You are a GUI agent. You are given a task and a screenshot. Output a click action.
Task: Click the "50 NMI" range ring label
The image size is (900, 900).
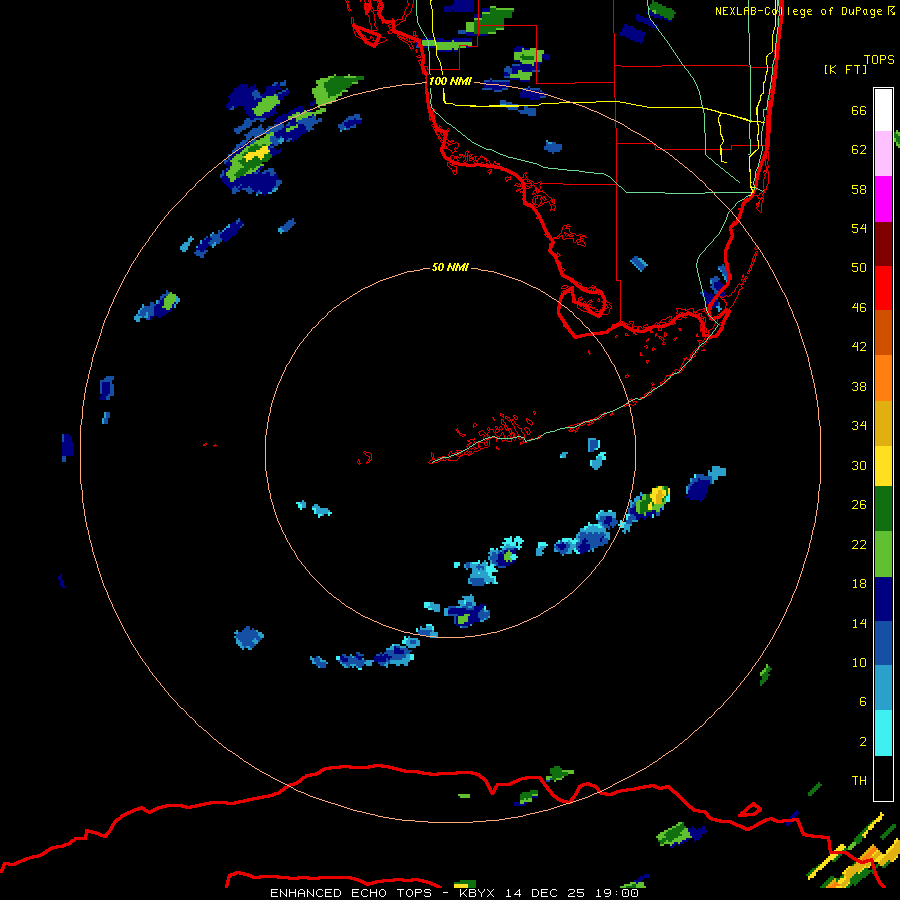click(450, 267)
